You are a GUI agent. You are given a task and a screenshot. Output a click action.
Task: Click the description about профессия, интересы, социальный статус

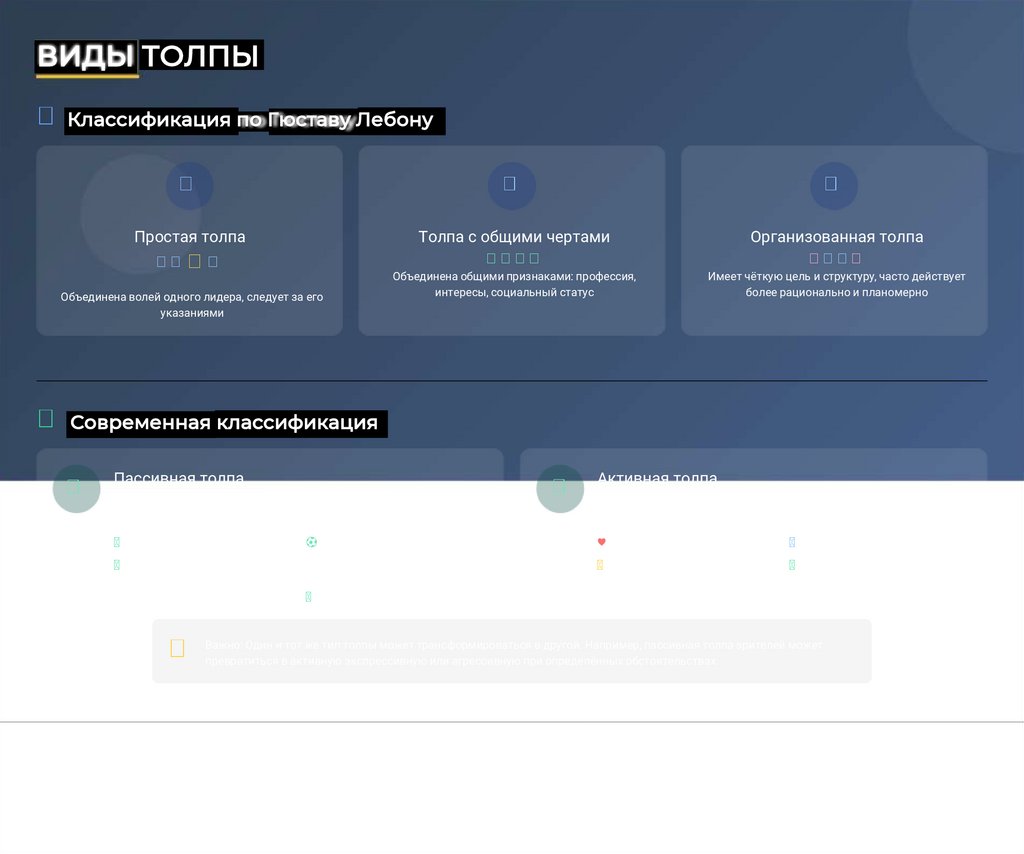(514, 285)
